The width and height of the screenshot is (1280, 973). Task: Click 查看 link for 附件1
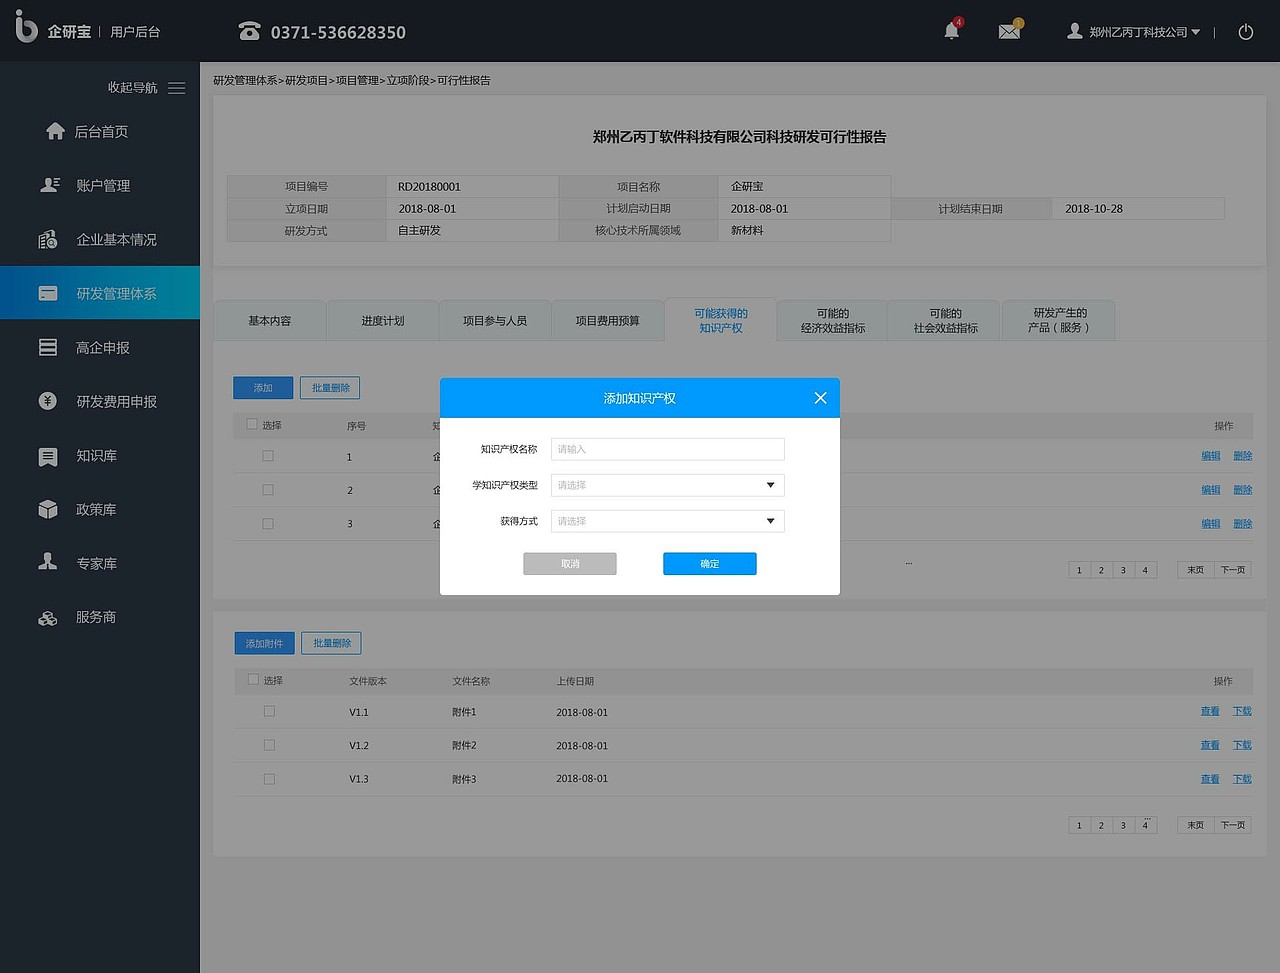coord(1210,711)
